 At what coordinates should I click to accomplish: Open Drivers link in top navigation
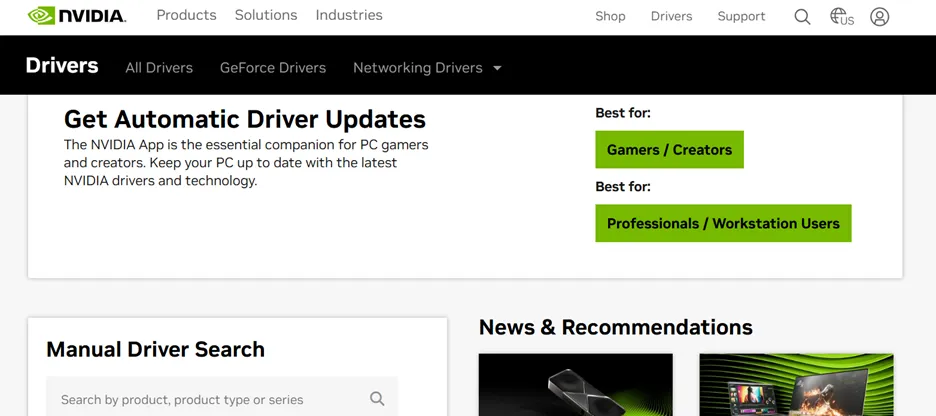pos(672,17)
